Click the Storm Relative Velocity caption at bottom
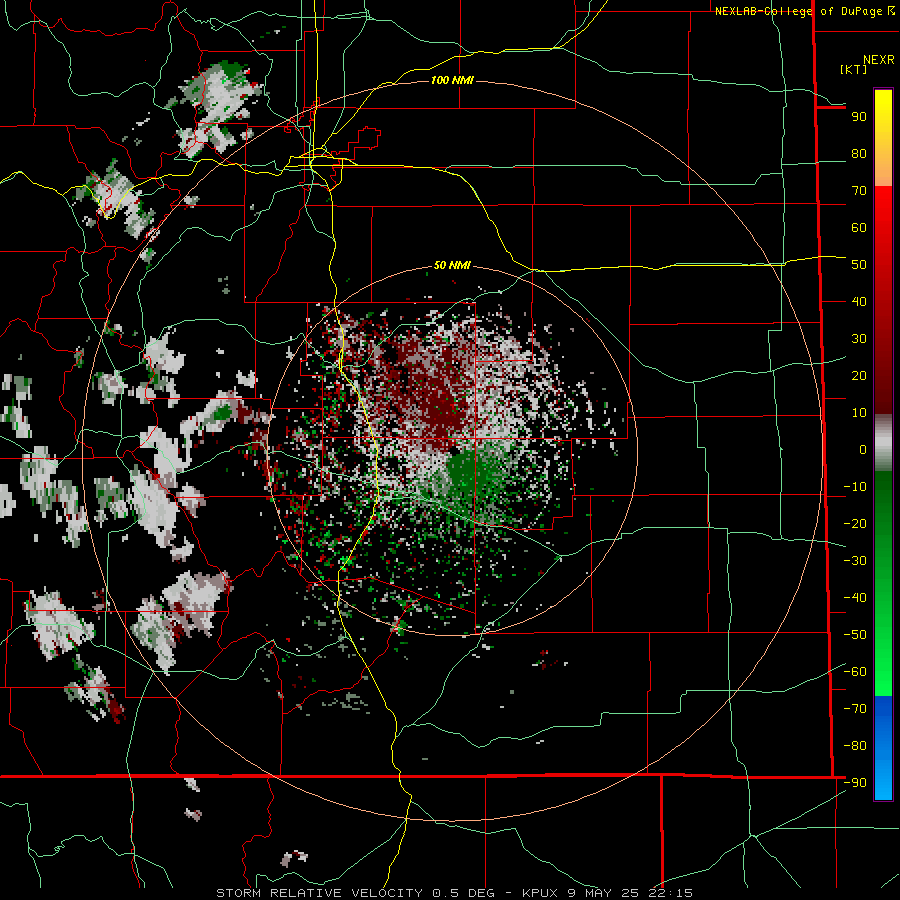The height and width of the screenshot is (900, 900). 454,893
